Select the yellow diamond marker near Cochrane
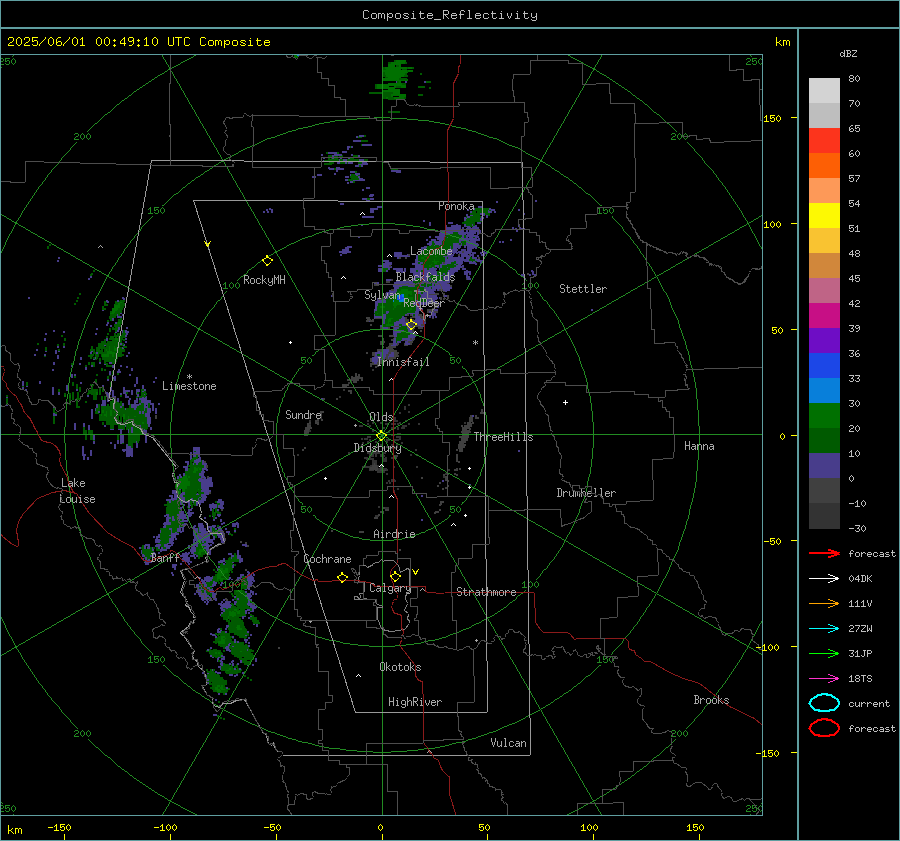 coord(343,577)
